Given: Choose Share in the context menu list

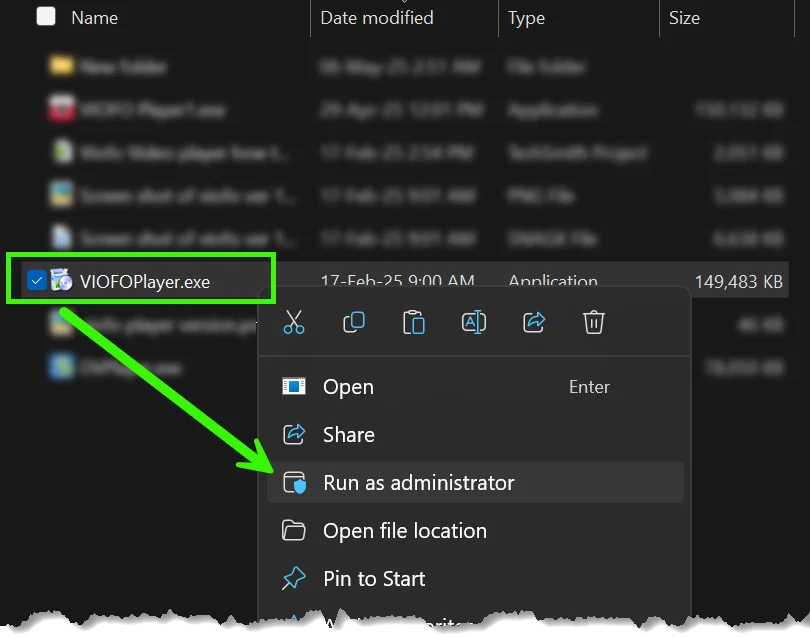Looking at the screenshot, I should point(475,434).
